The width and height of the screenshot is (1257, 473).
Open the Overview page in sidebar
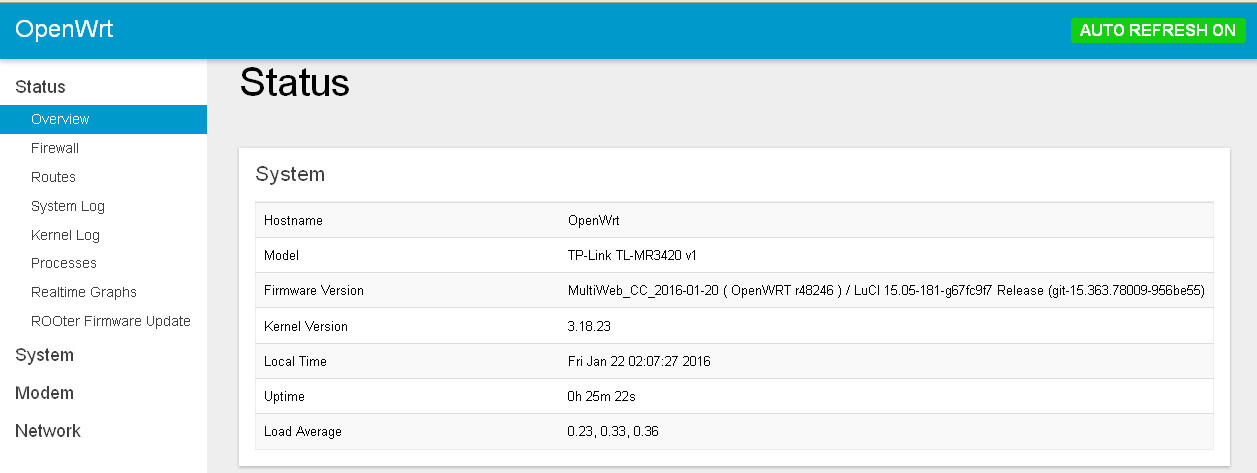point(103,119)
